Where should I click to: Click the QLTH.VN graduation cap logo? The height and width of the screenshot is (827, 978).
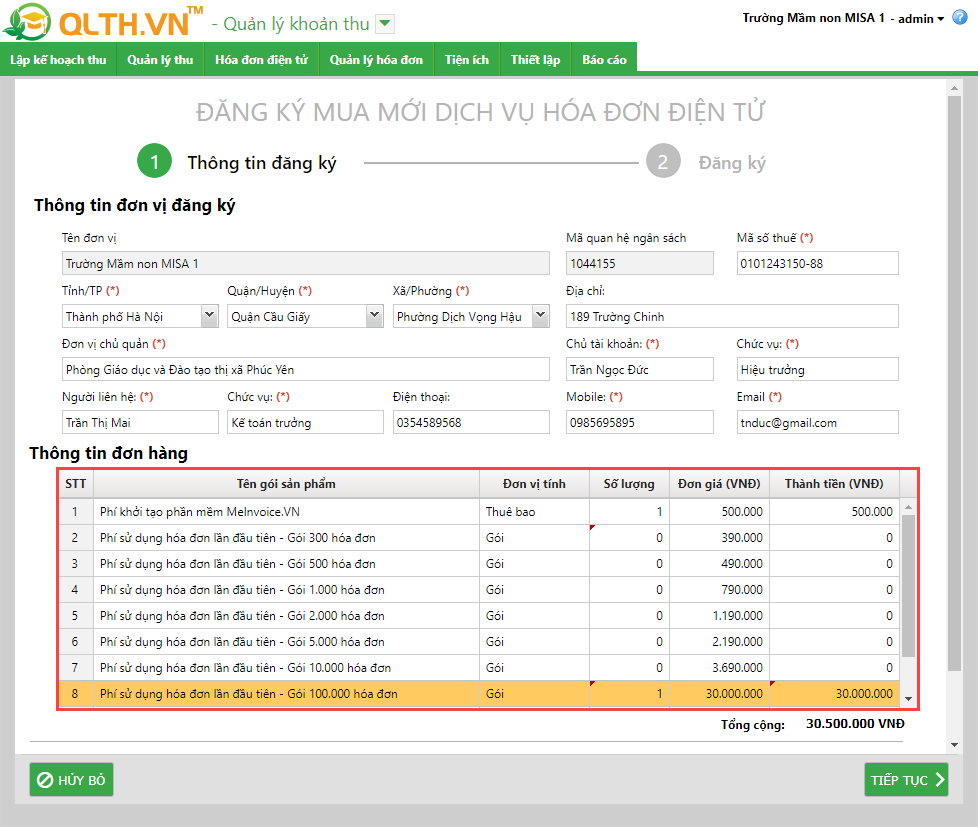(26, 22)
